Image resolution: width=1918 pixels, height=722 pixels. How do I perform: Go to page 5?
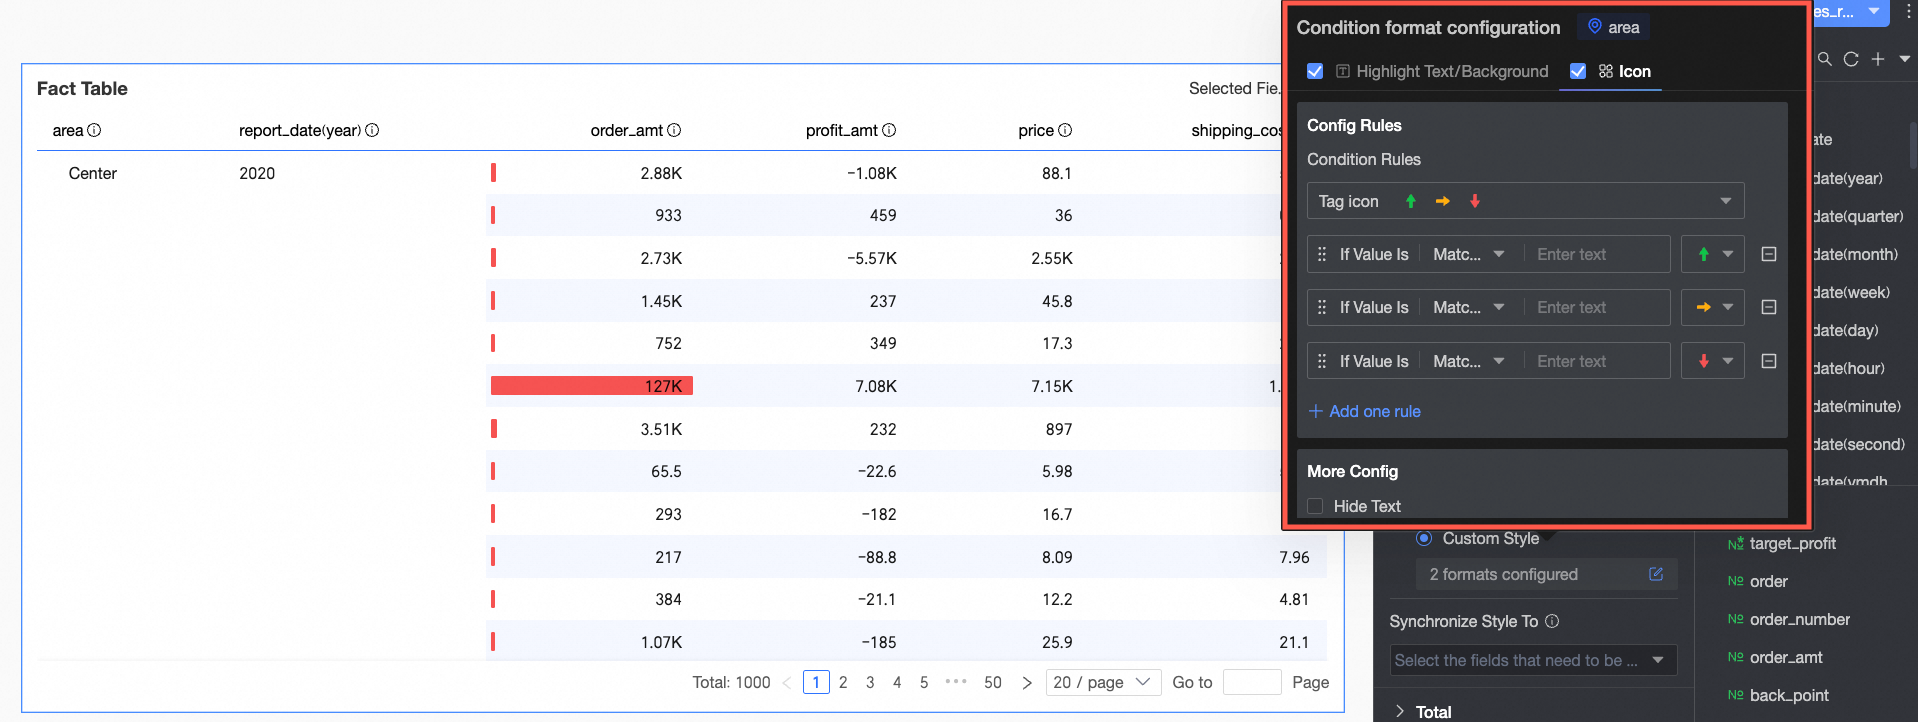coord(924,682)
